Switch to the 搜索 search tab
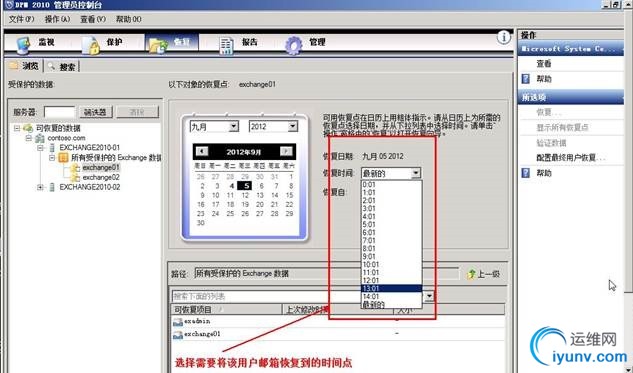 62,67
